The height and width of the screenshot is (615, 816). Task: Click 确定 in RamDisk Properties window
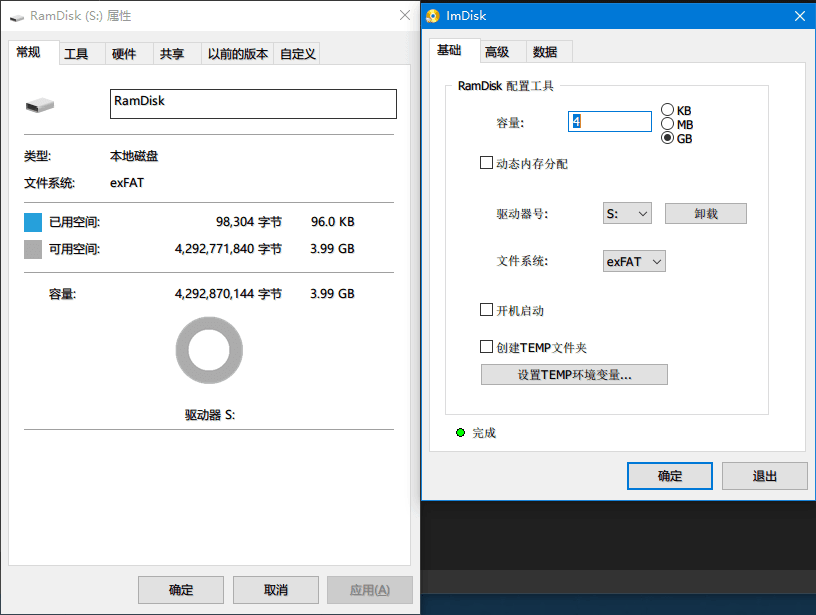point(181,590)
